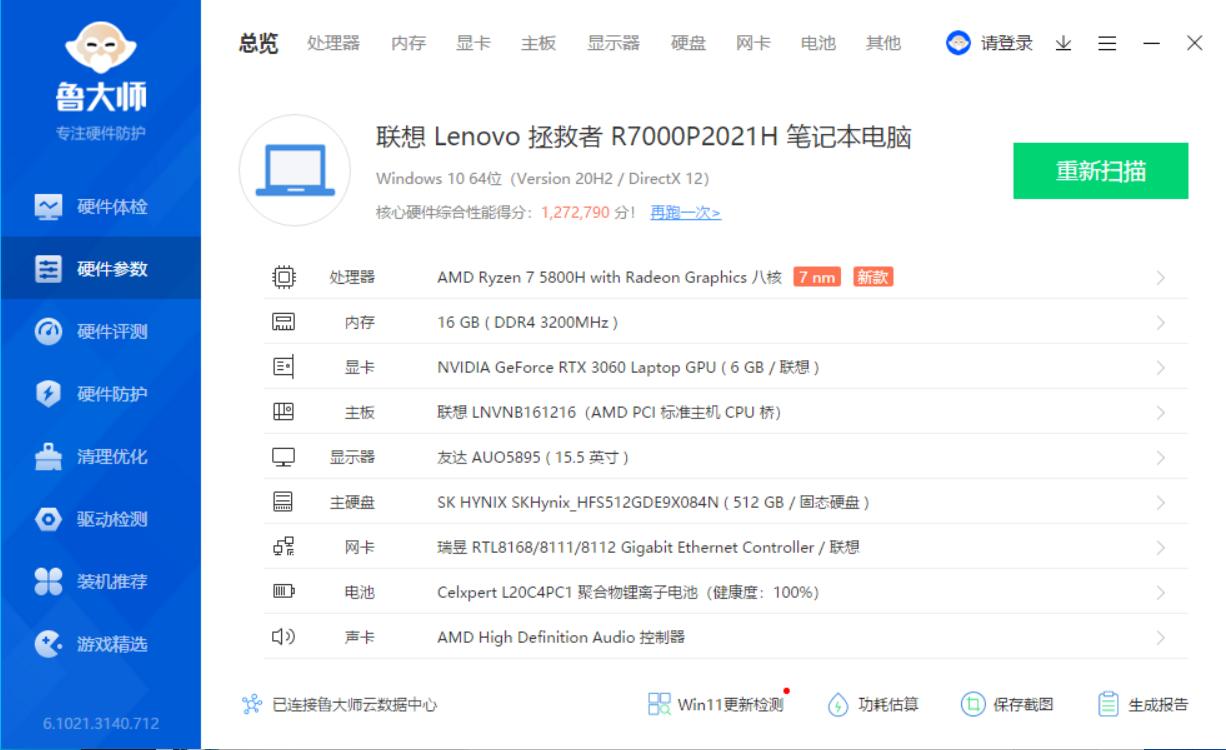Switch to the 显卡 tab
This screenshot has height=750, width=1226.
[x=473, y=43]
